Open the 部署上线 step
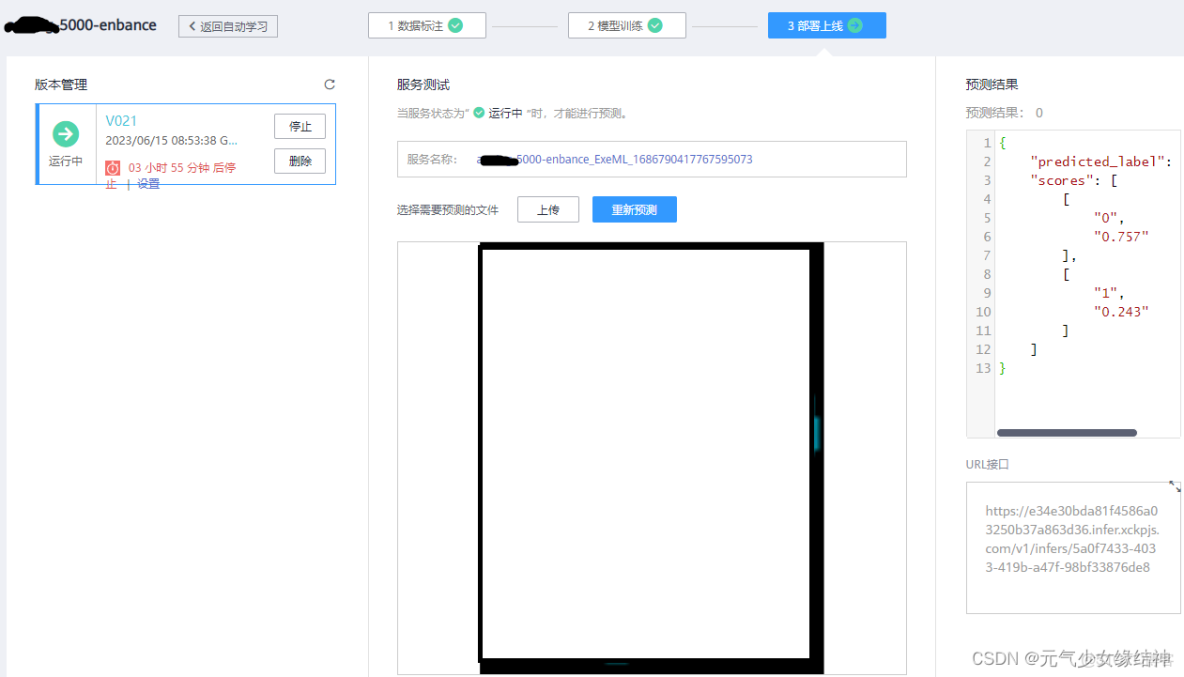Screen dimensions: 1184x677 (x=827, y=25)
